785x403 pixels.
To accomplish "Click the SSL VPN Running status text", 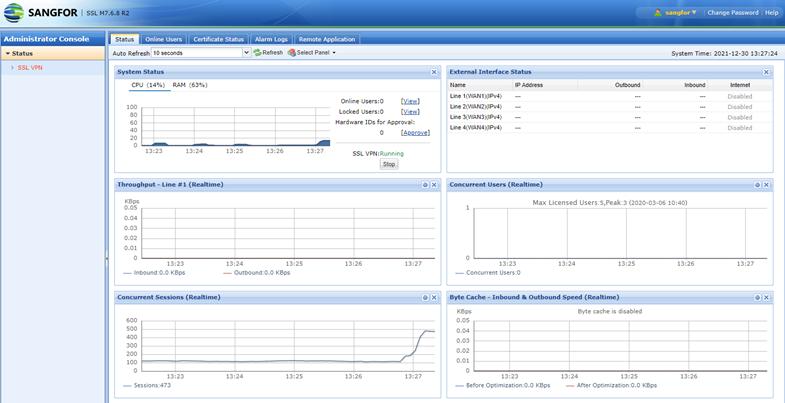I will 378,154.
